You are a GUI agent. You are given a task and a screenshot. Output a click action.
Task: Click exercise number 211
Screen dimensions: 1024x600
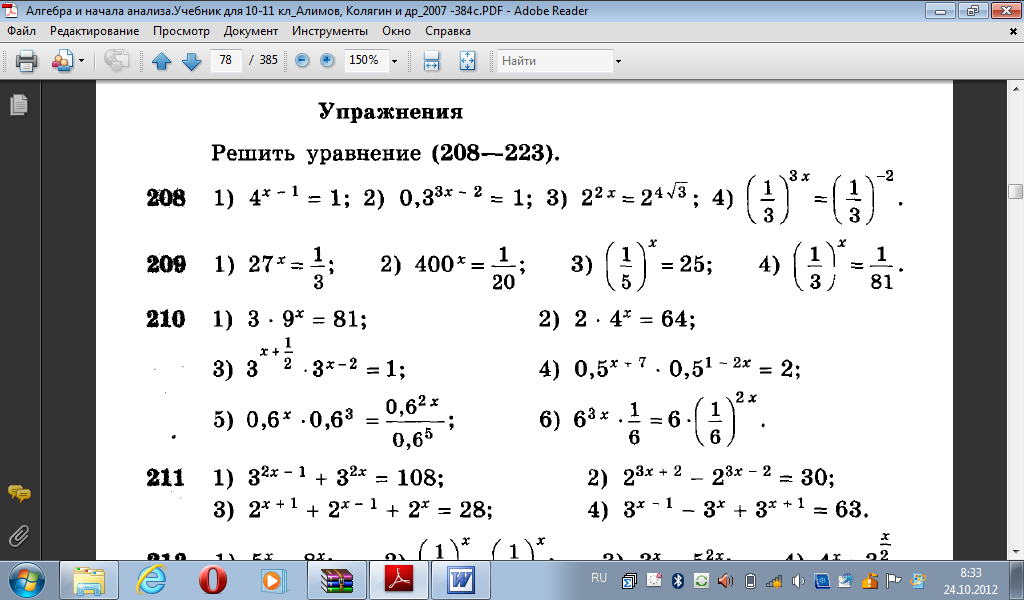[166, 478]
